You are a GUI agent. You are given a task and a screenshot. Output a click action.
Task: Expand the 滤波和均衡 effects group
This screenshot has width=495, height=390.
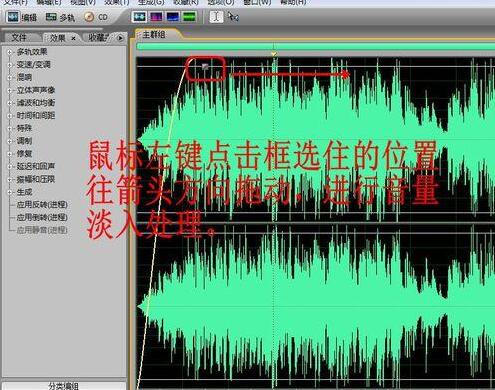click(x=10, y=103)
